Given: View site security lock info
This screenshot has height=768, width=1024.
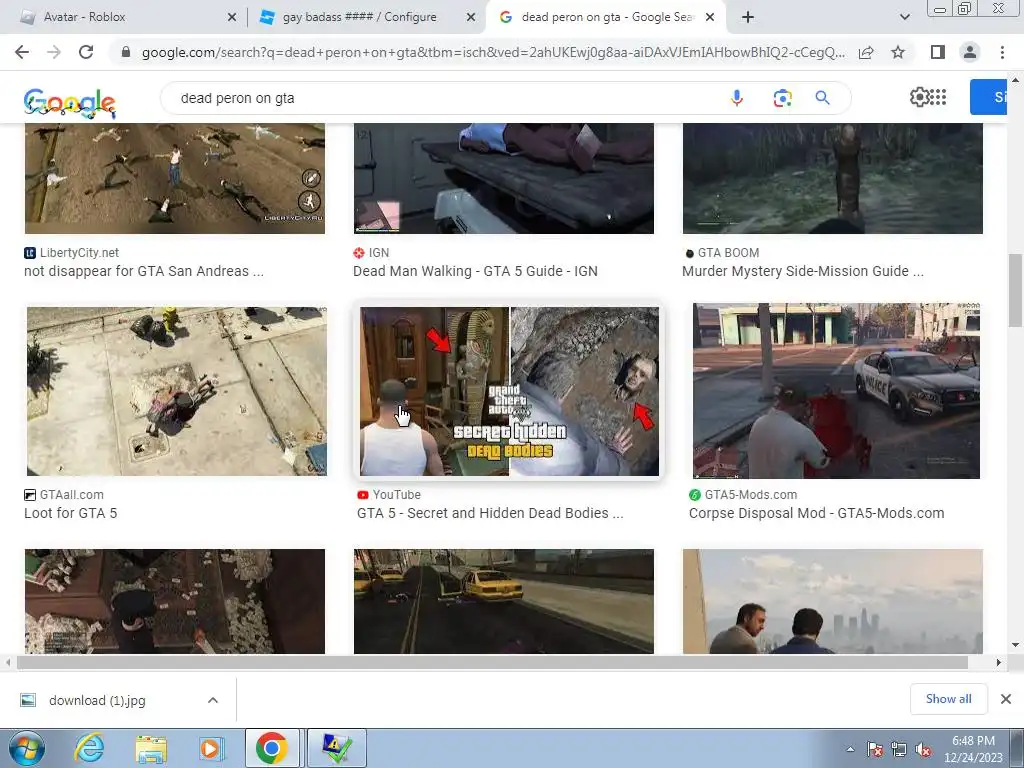Looking at the screenshot, I should pos(126,52).
